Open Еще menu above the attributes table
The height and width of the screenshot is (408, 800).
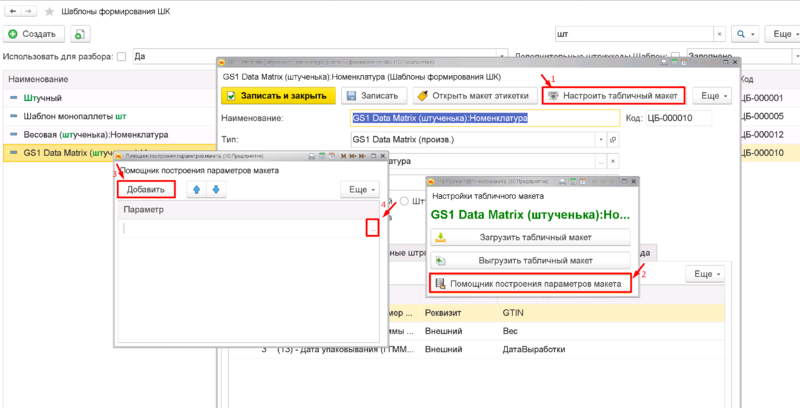[705, 274]
